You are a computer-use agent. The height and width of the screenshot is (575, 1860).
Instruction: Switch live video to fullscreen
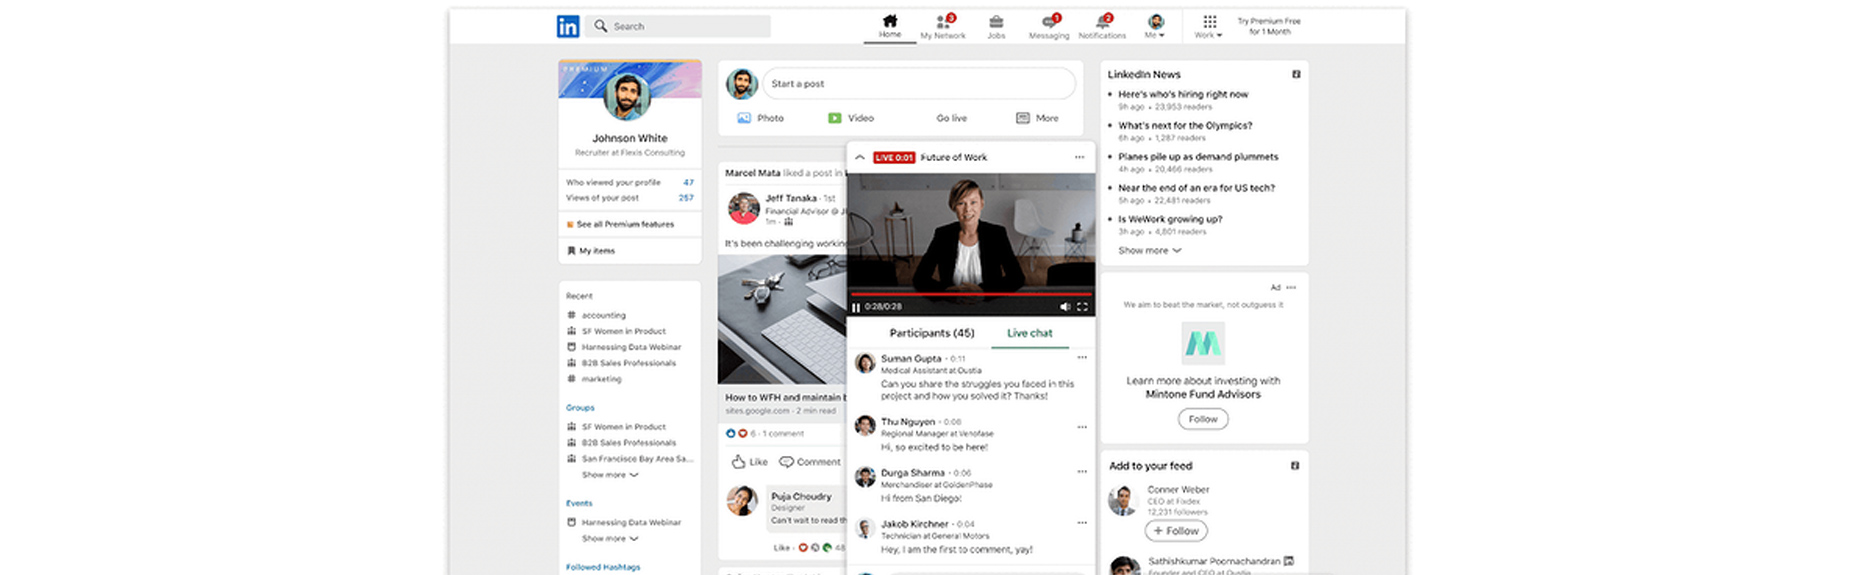[x=1082, y=307]
